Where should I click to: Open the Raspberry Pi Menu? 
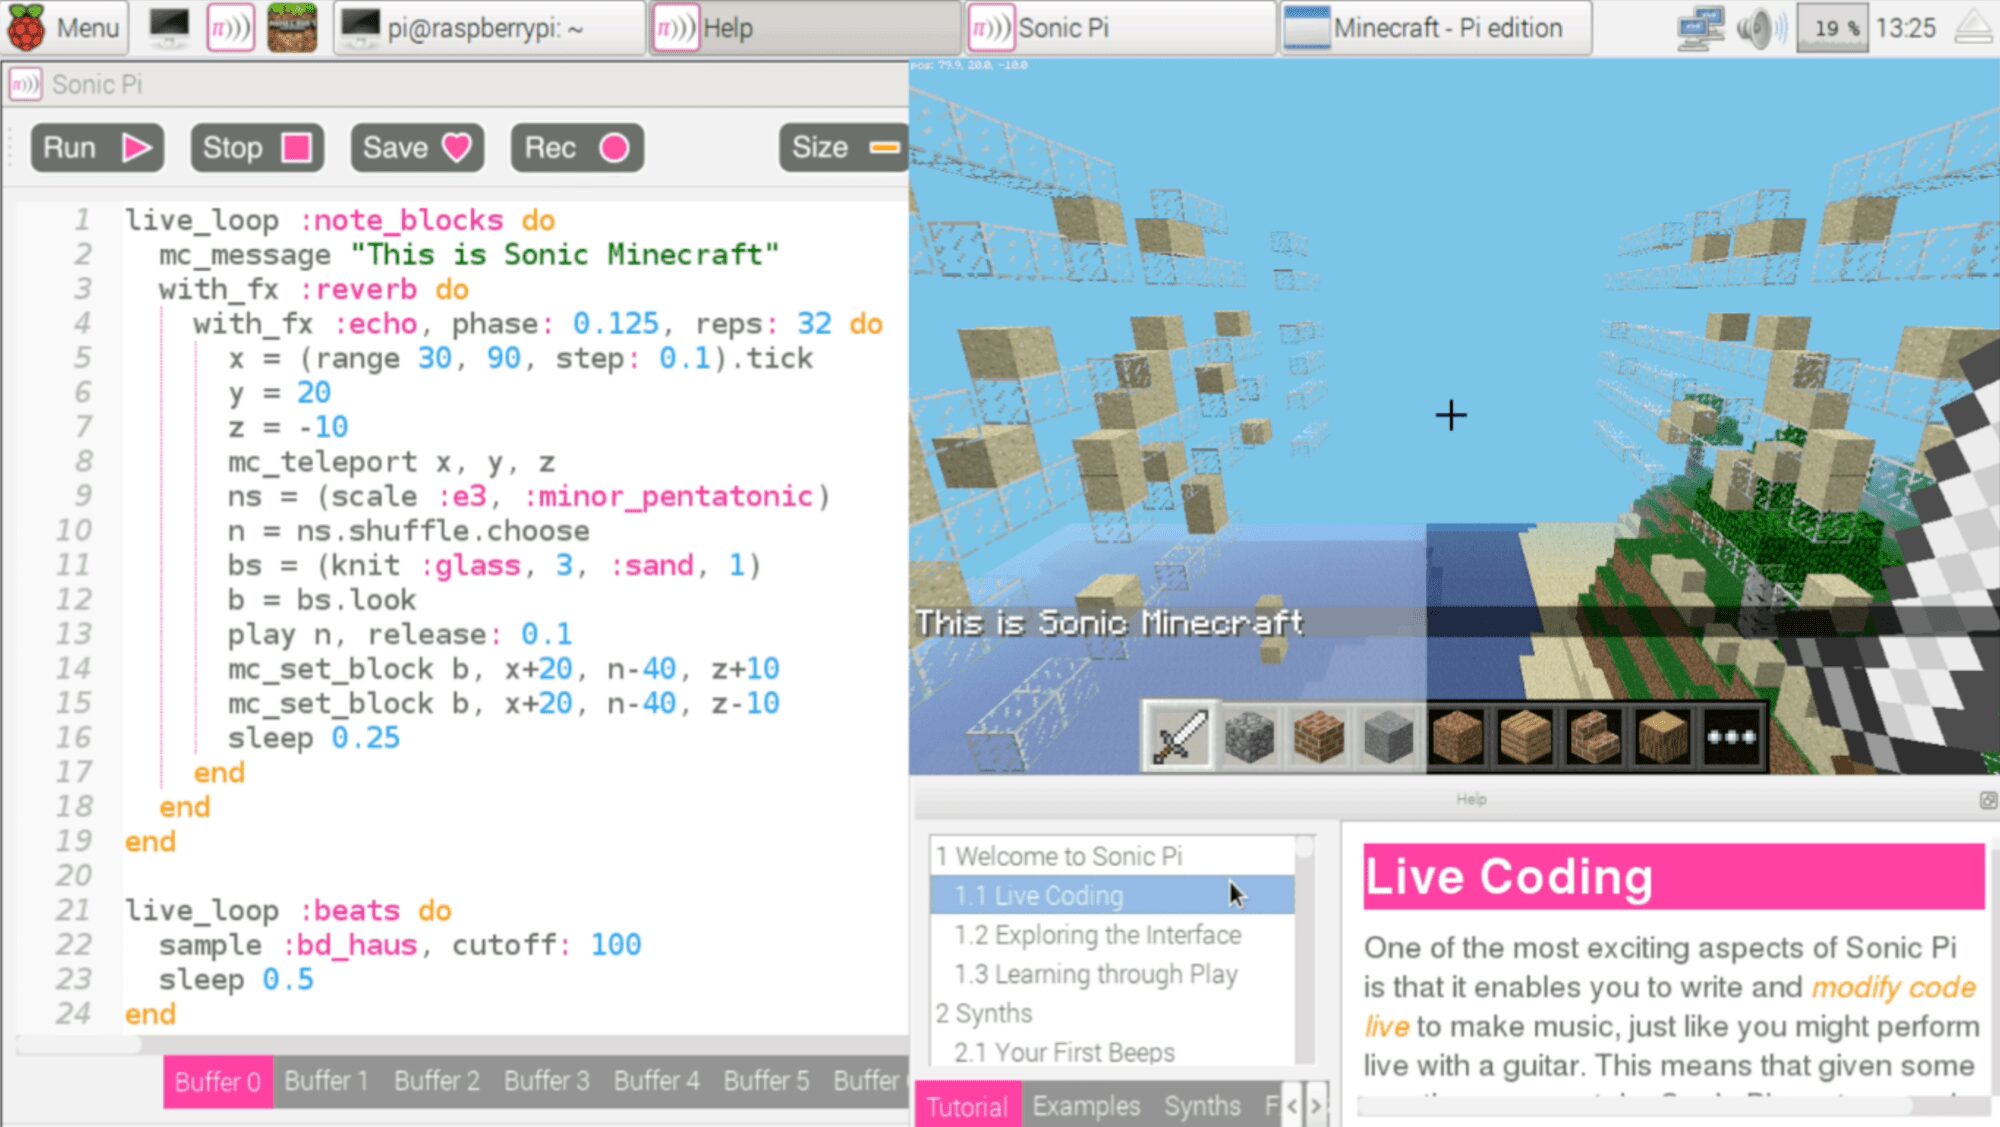[x=65, y=28]
